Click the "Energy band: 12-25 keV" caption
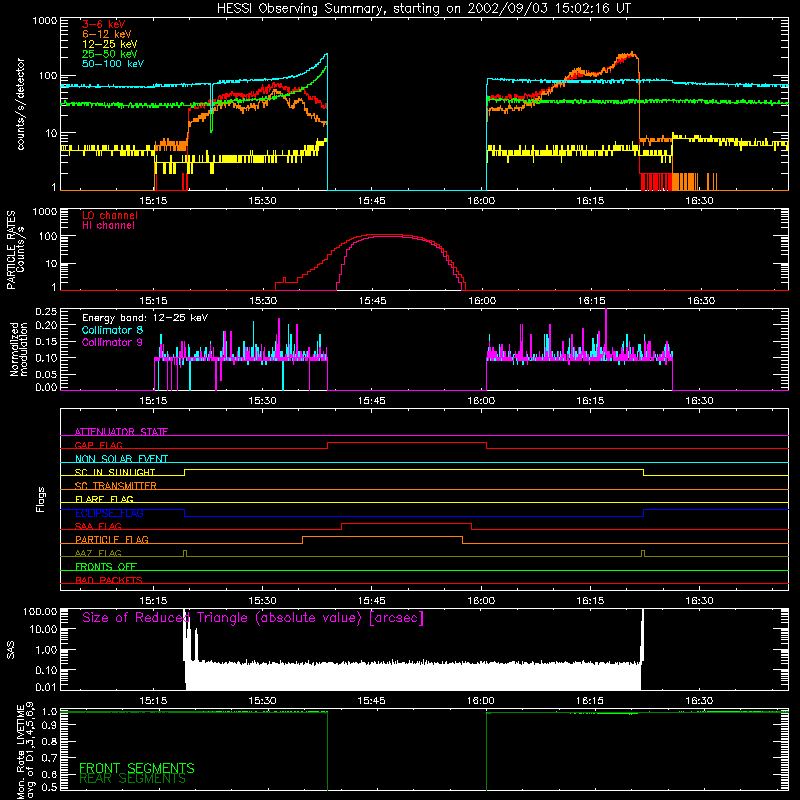Image resolution: width=800 pixels, height=800 pixels. [x=145, y=318]
